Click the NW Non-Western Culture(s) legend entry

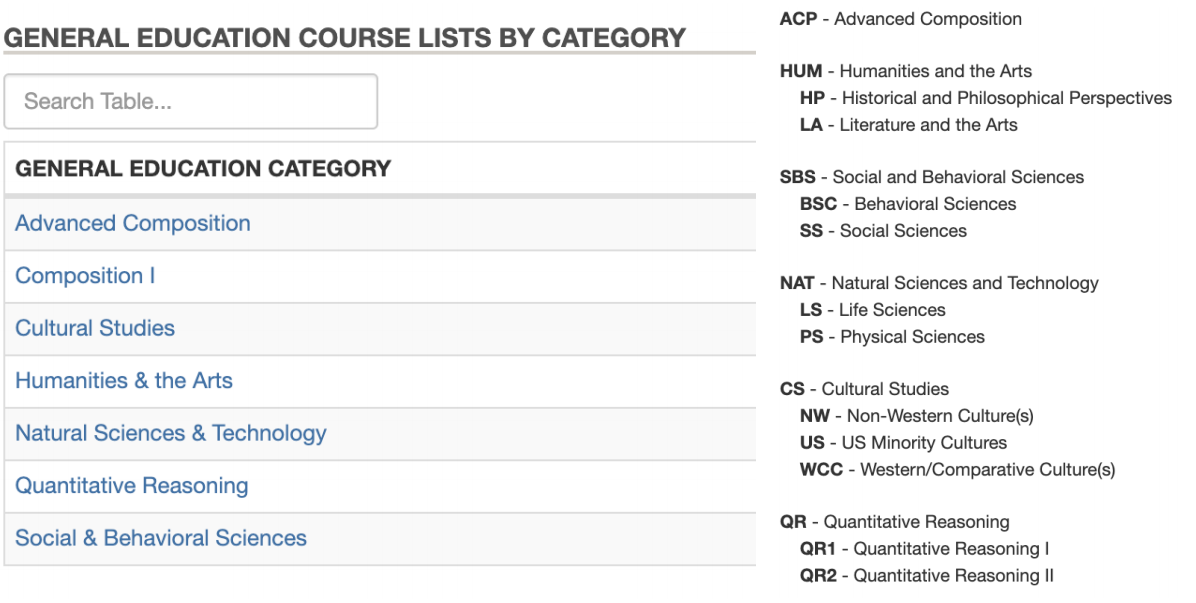point(916,416)
